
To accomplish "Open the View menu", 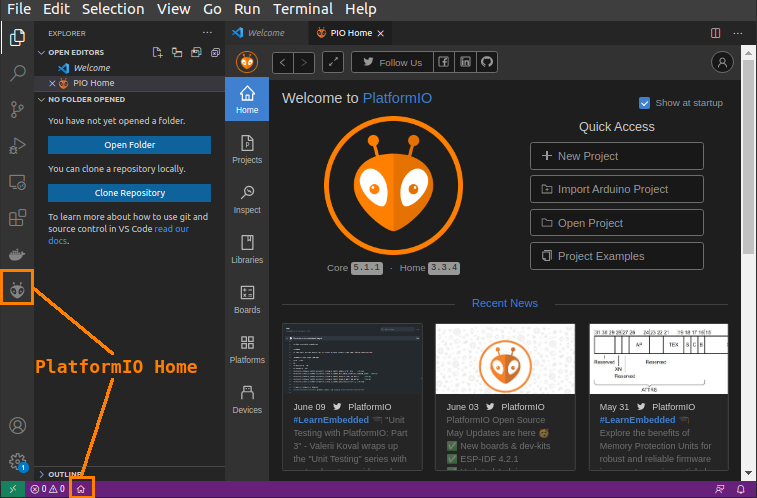I will point(173,9).
